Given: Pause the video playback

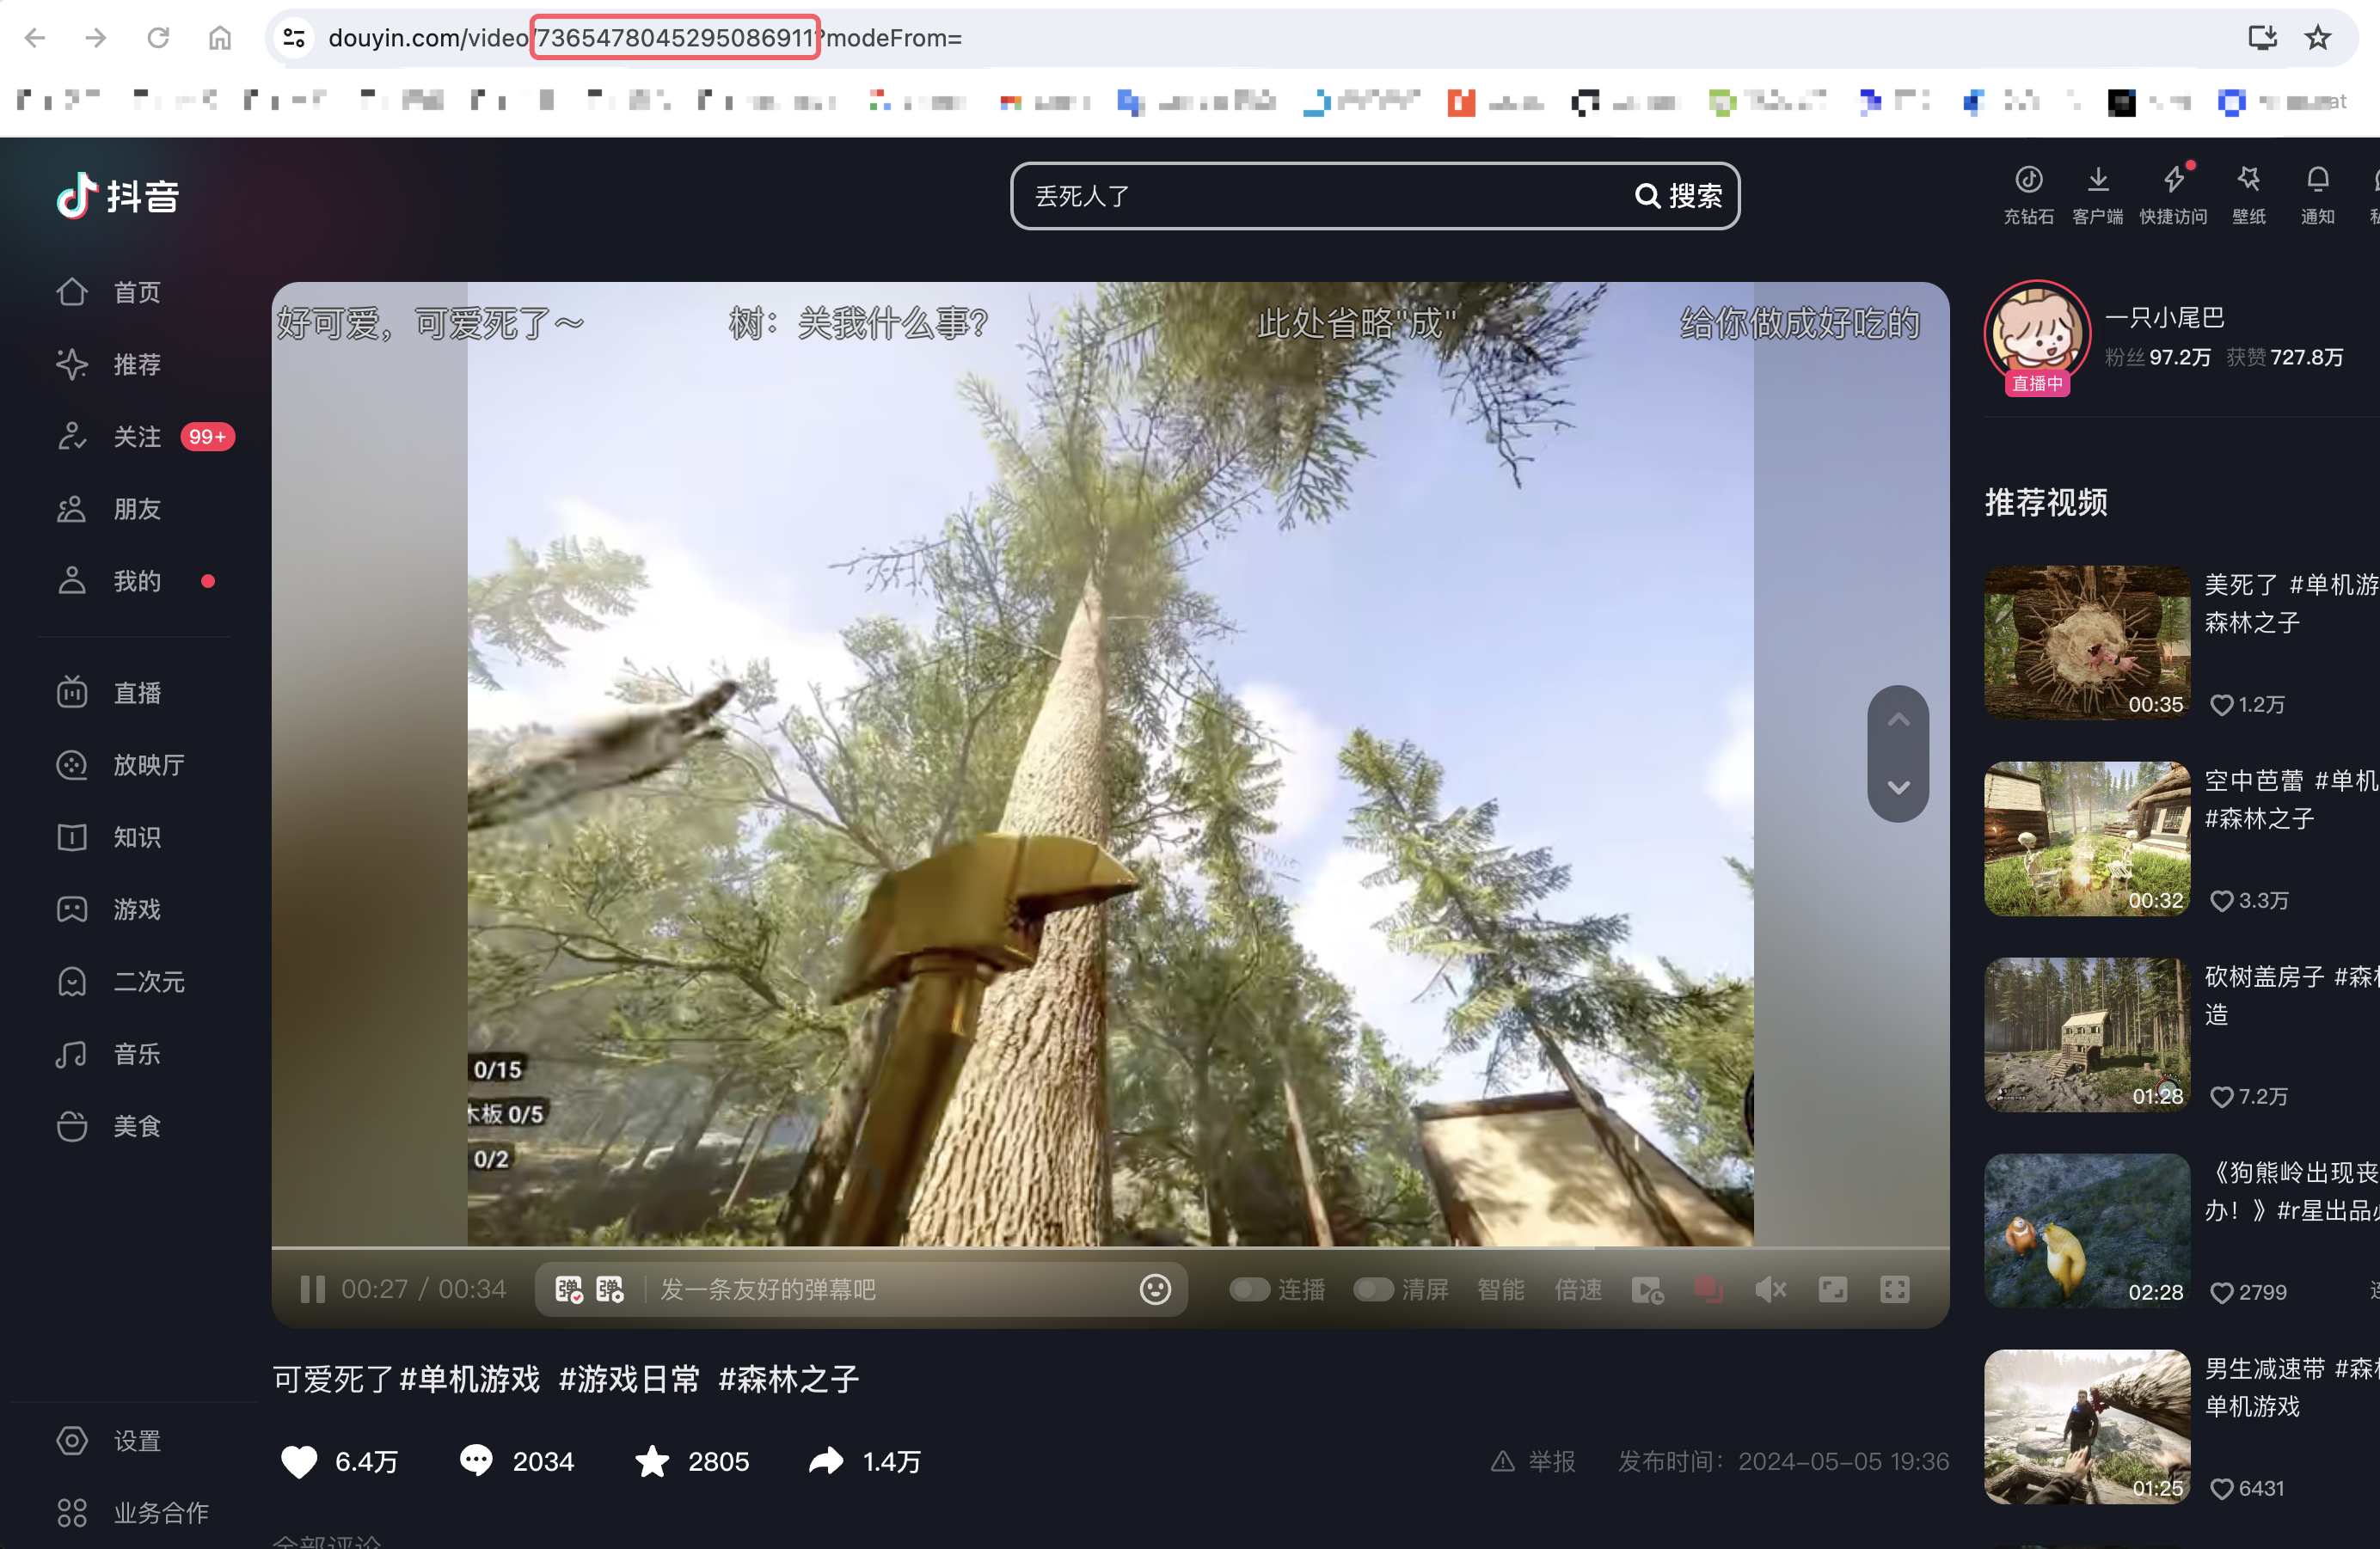Looking at the screenshot, I should coord(313,1289).
